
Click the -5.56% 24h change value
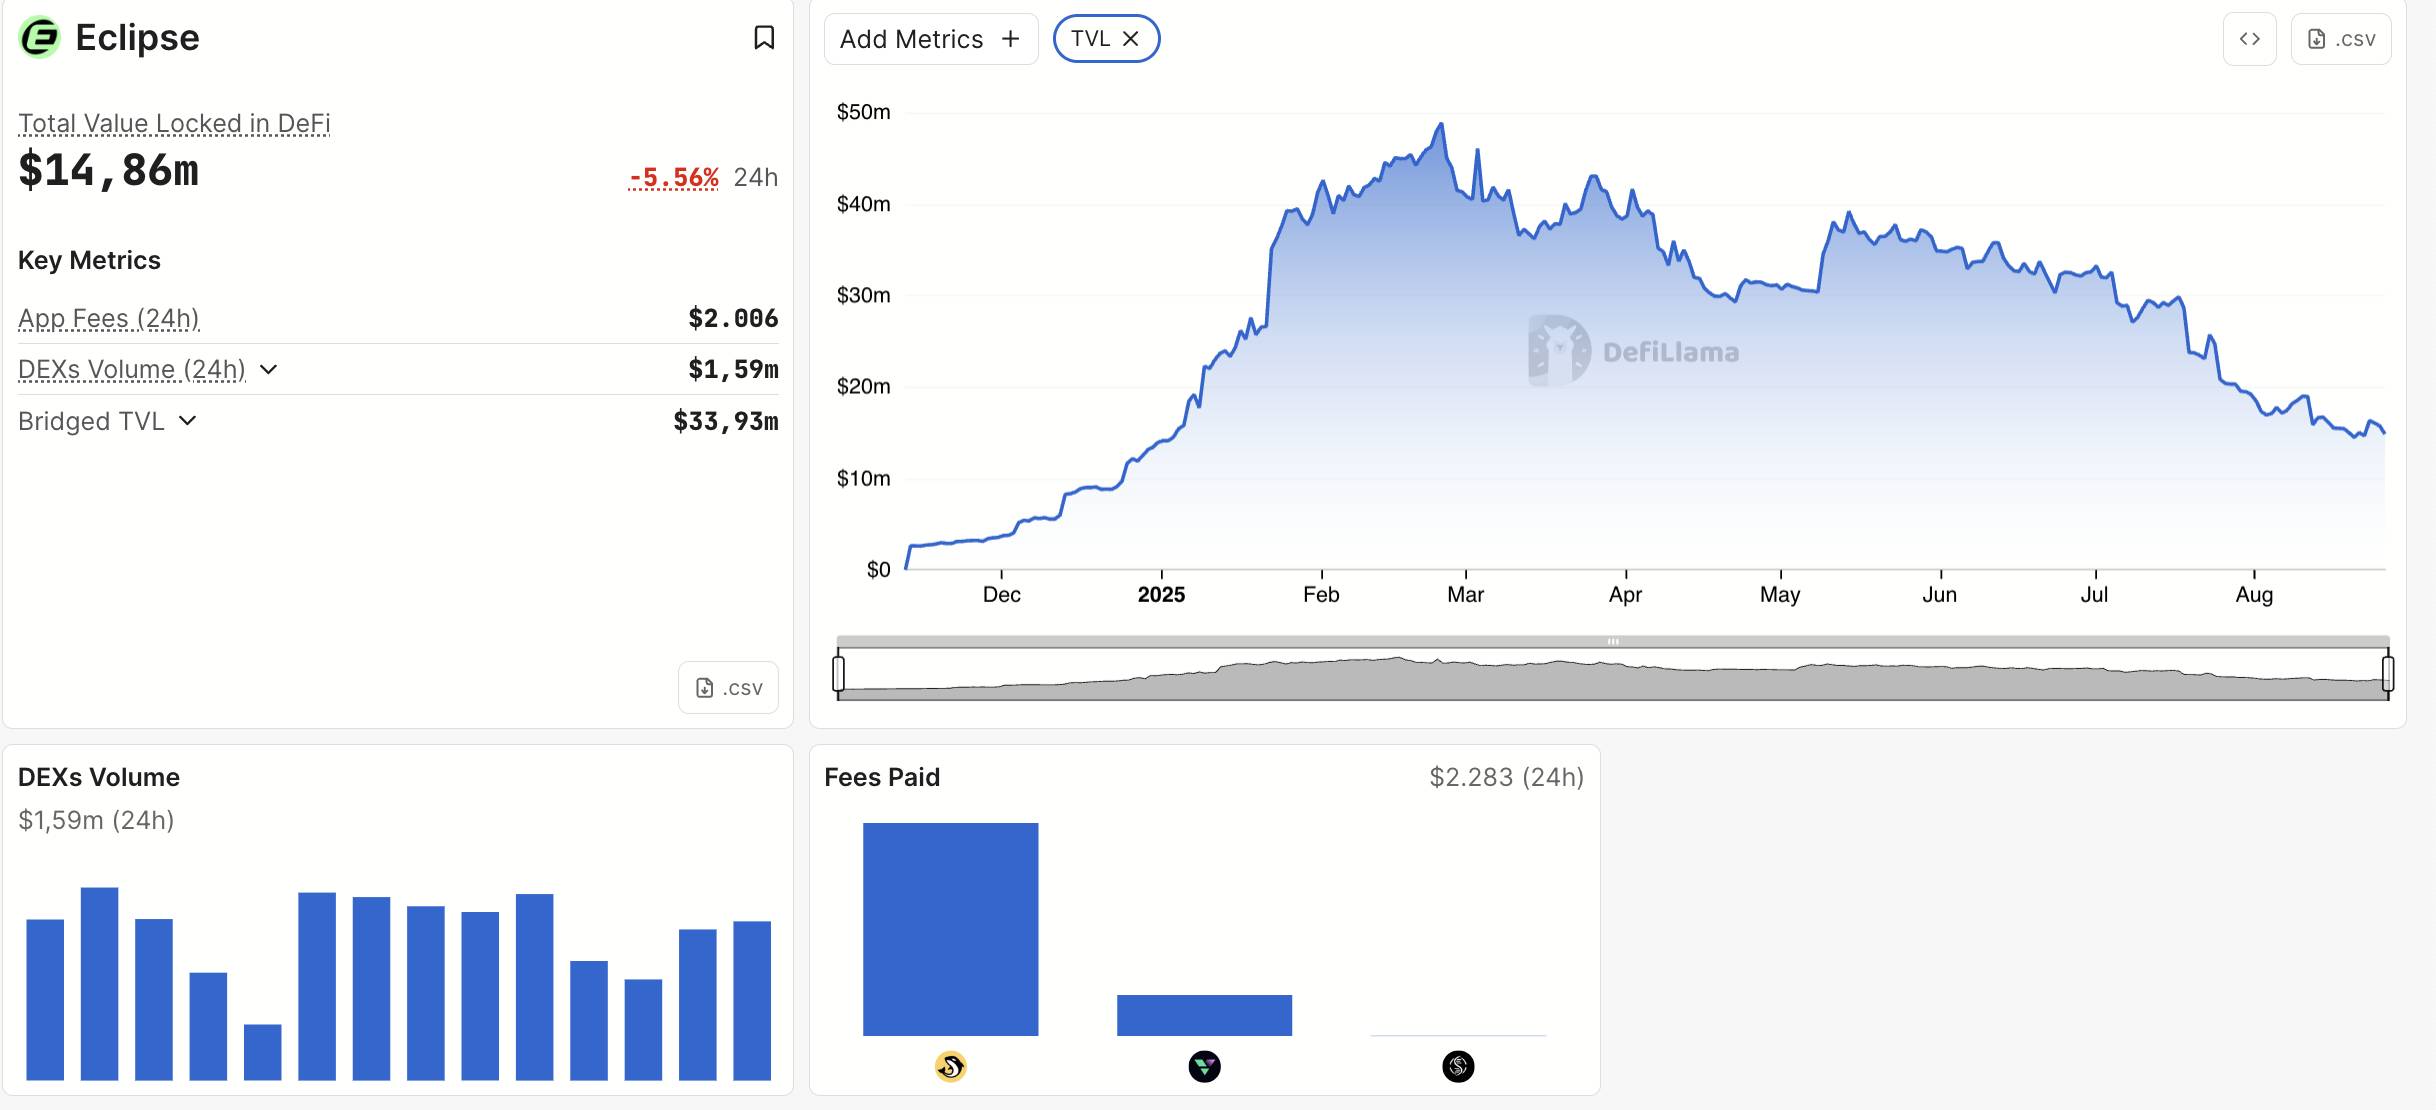(x=673, y=177)
